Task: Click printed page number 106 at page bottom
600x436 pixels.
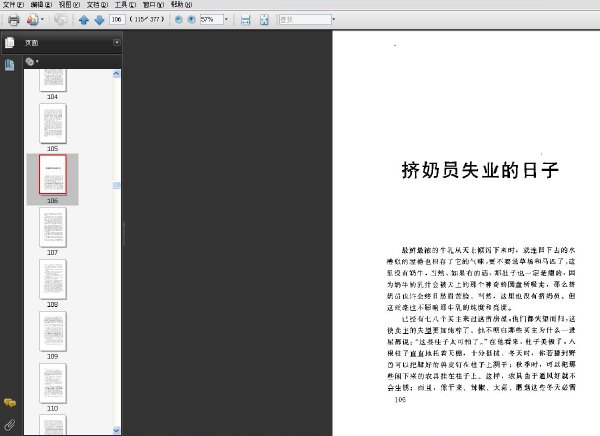Action: (400, 400)
